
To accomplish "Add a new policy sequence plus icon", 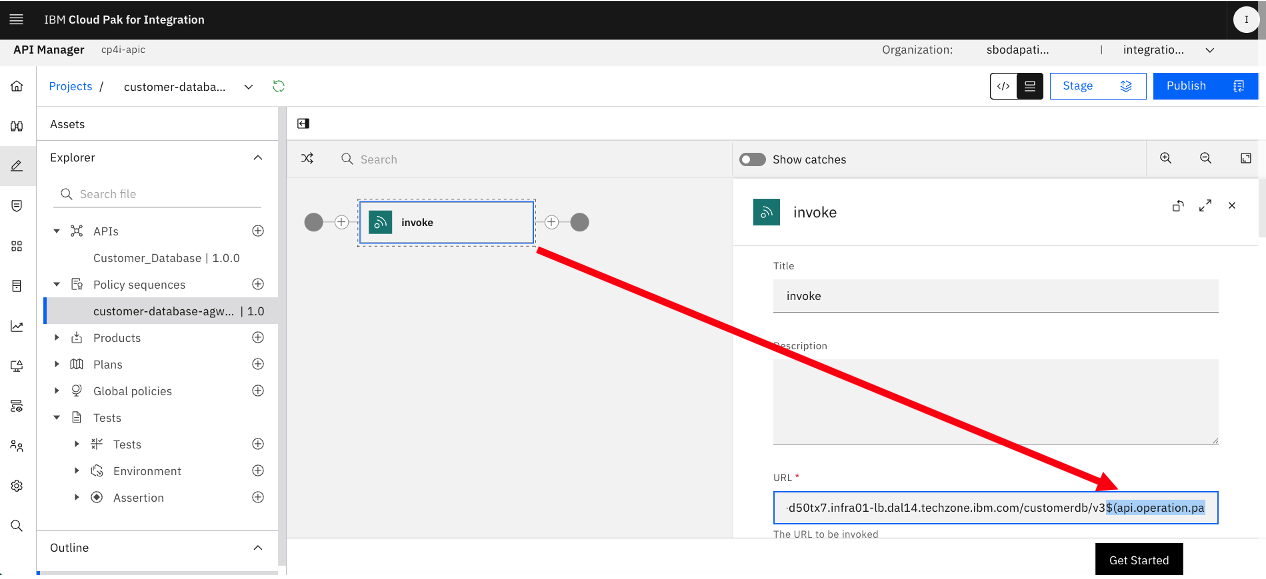I will [x=257, y=284].
